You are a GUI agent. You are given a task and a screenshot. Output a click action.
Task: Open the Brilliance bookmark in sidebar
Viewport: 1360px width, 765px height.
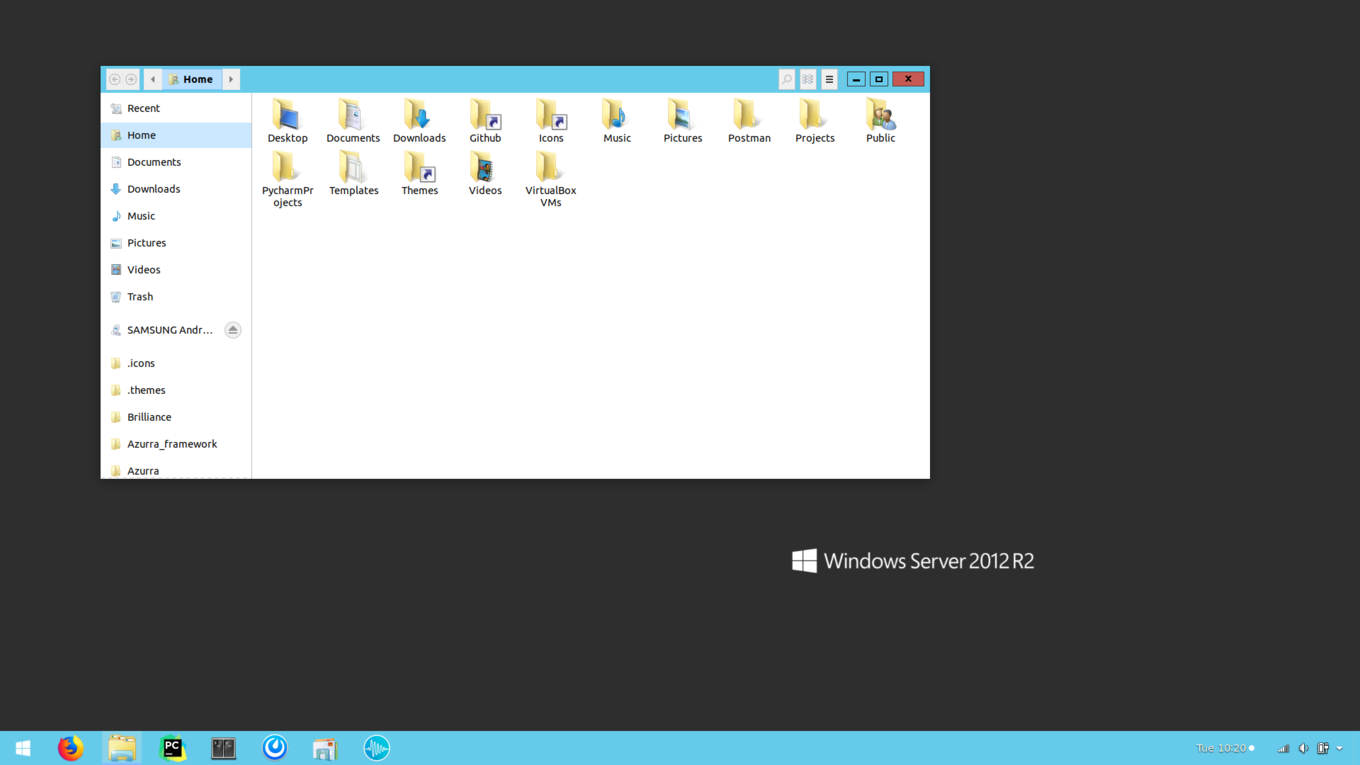click(x=176, y=417)
